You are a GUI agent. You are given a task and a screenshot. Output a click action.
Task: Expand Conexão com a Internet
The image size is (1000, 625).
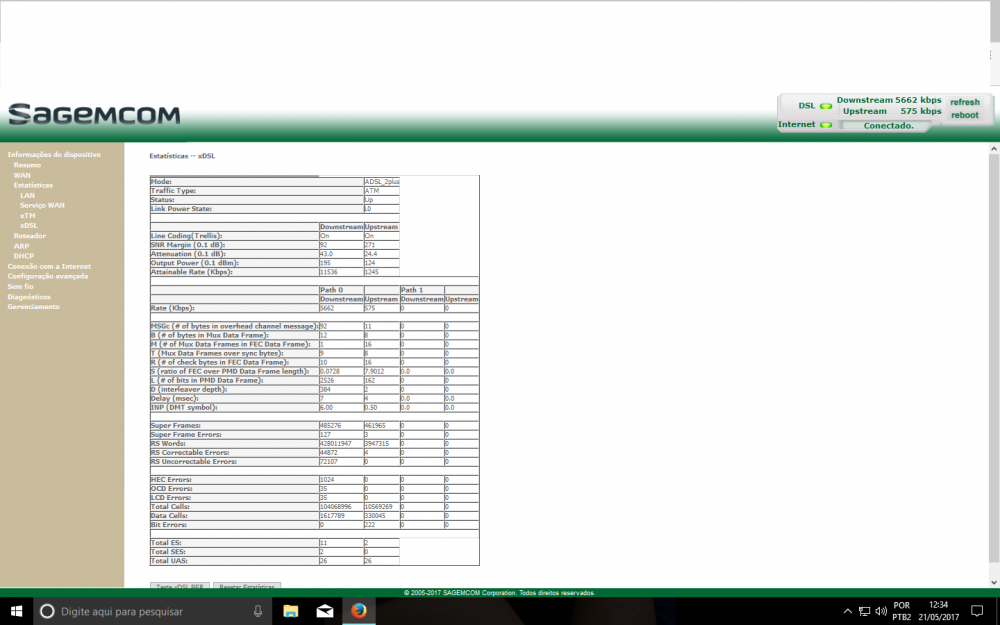(48, 266)
